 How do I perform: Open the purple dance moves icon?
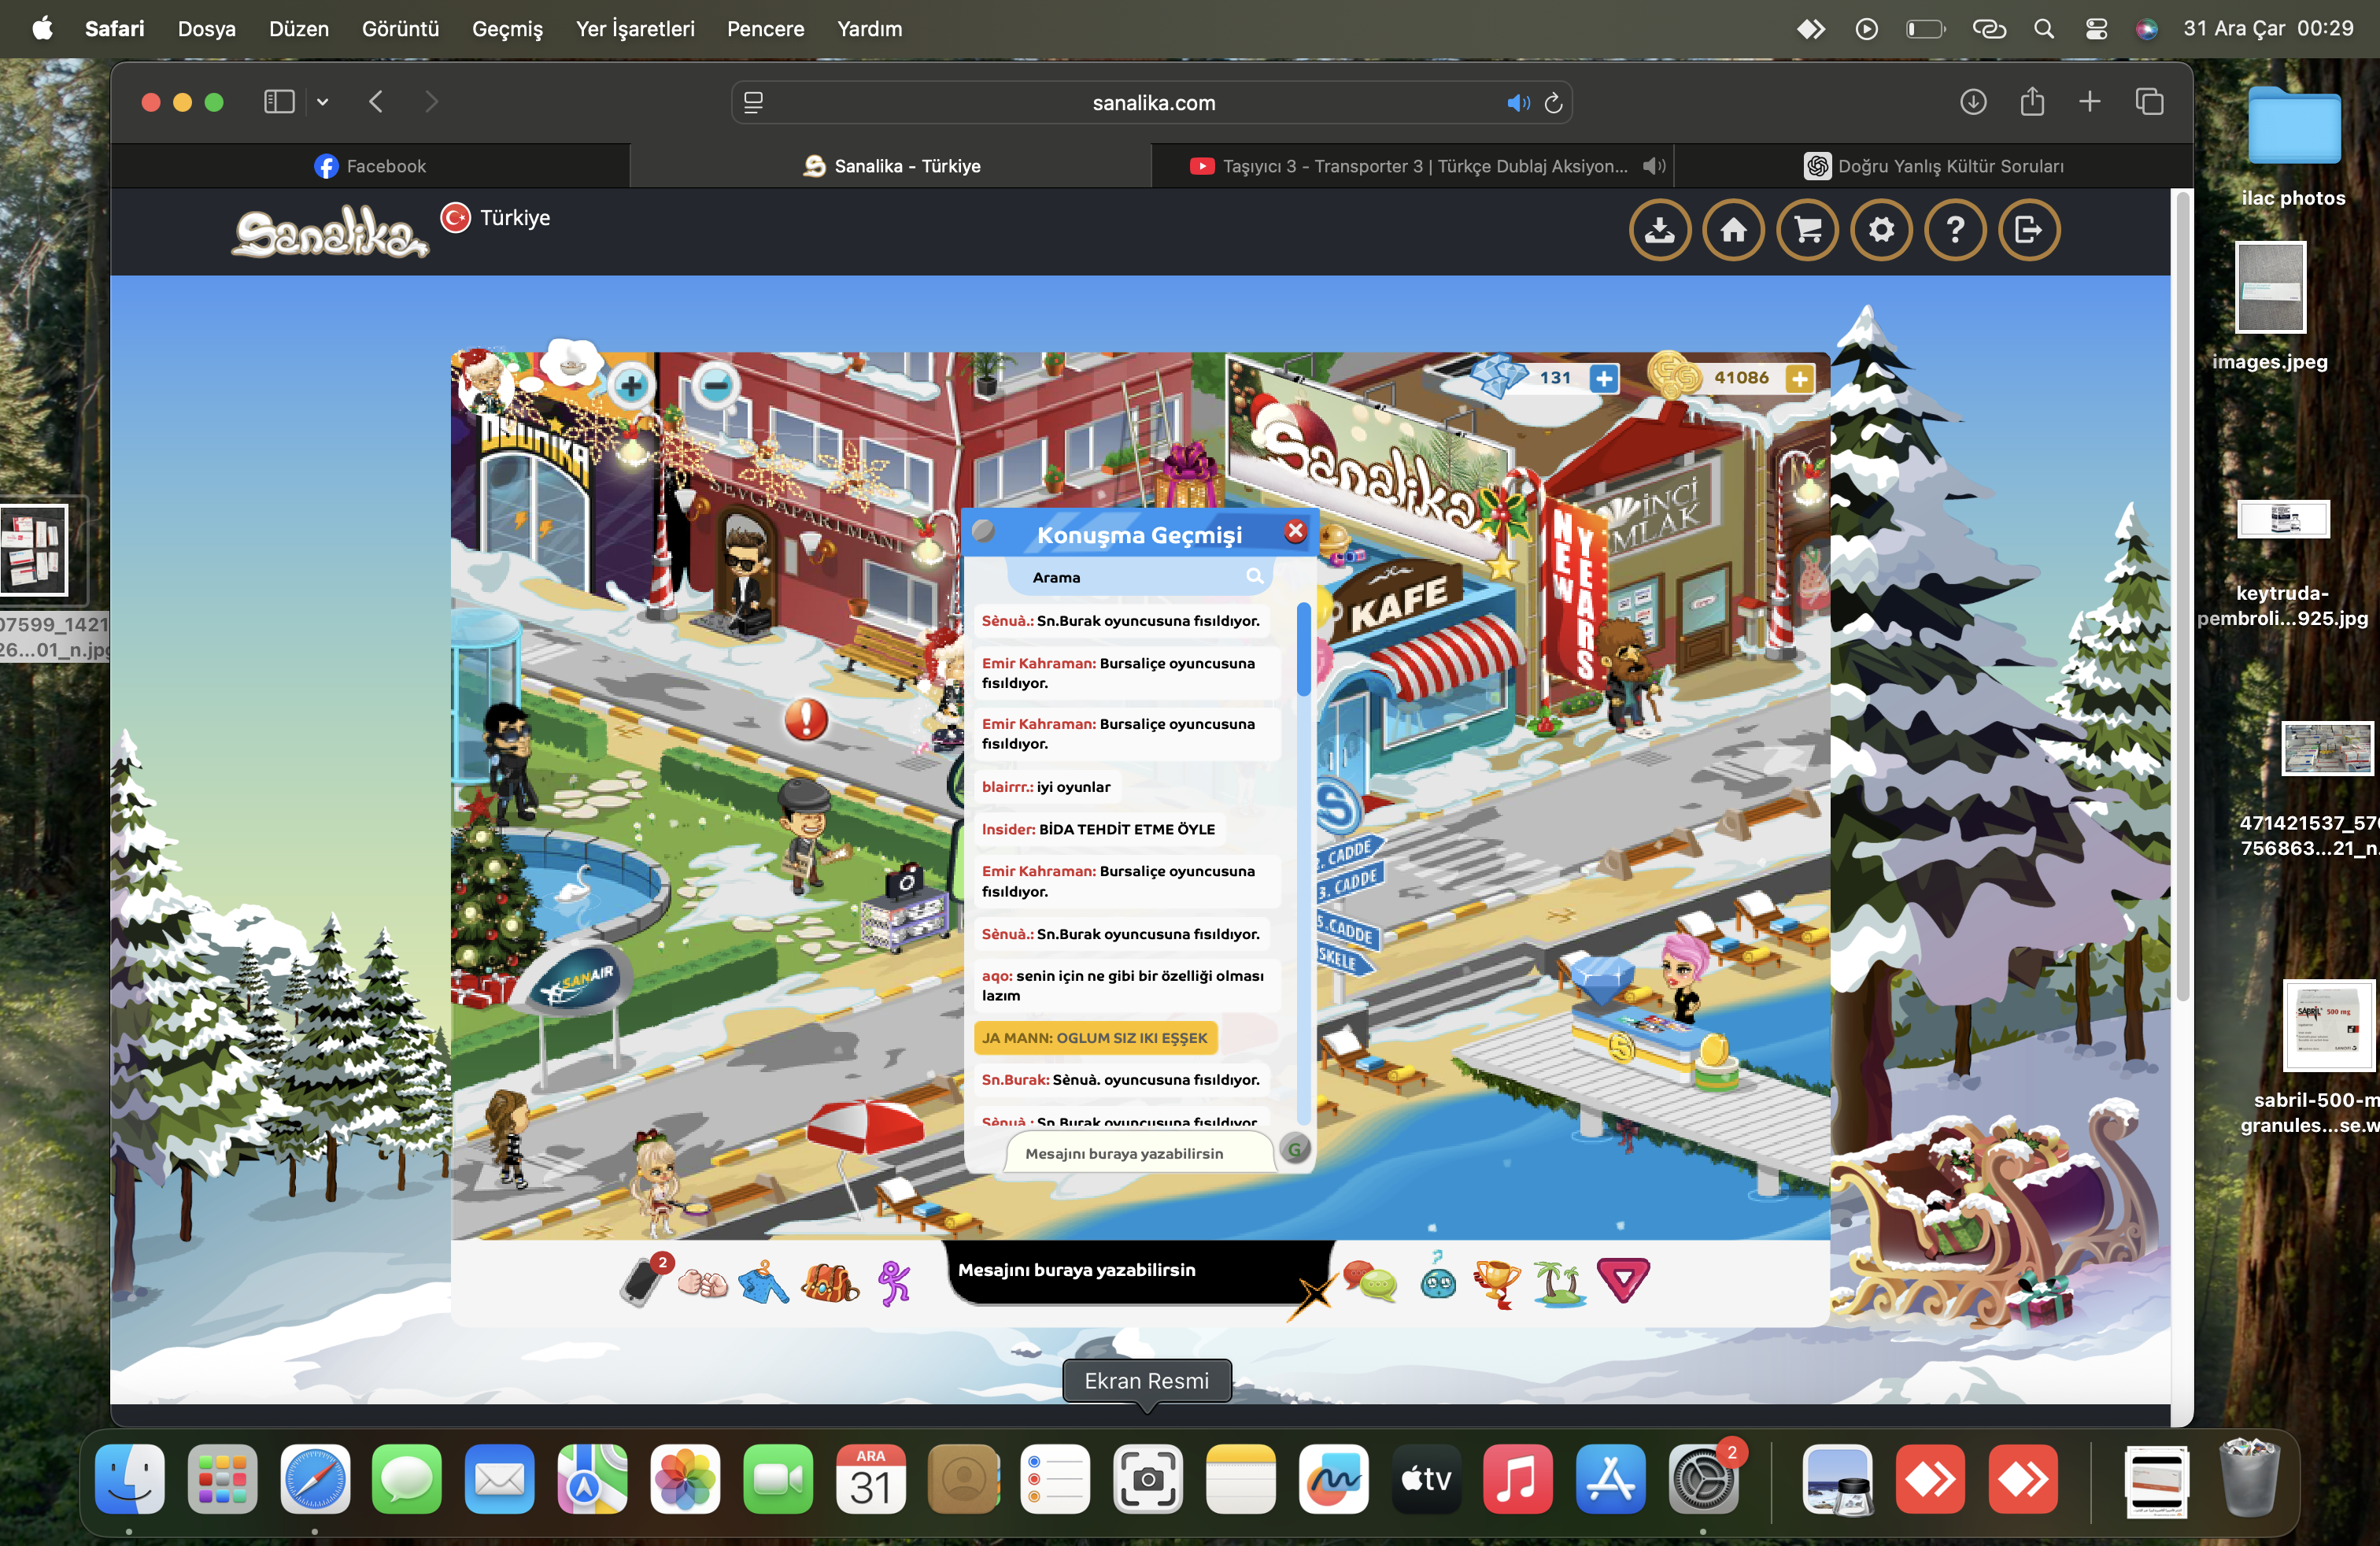(894, 1282)
